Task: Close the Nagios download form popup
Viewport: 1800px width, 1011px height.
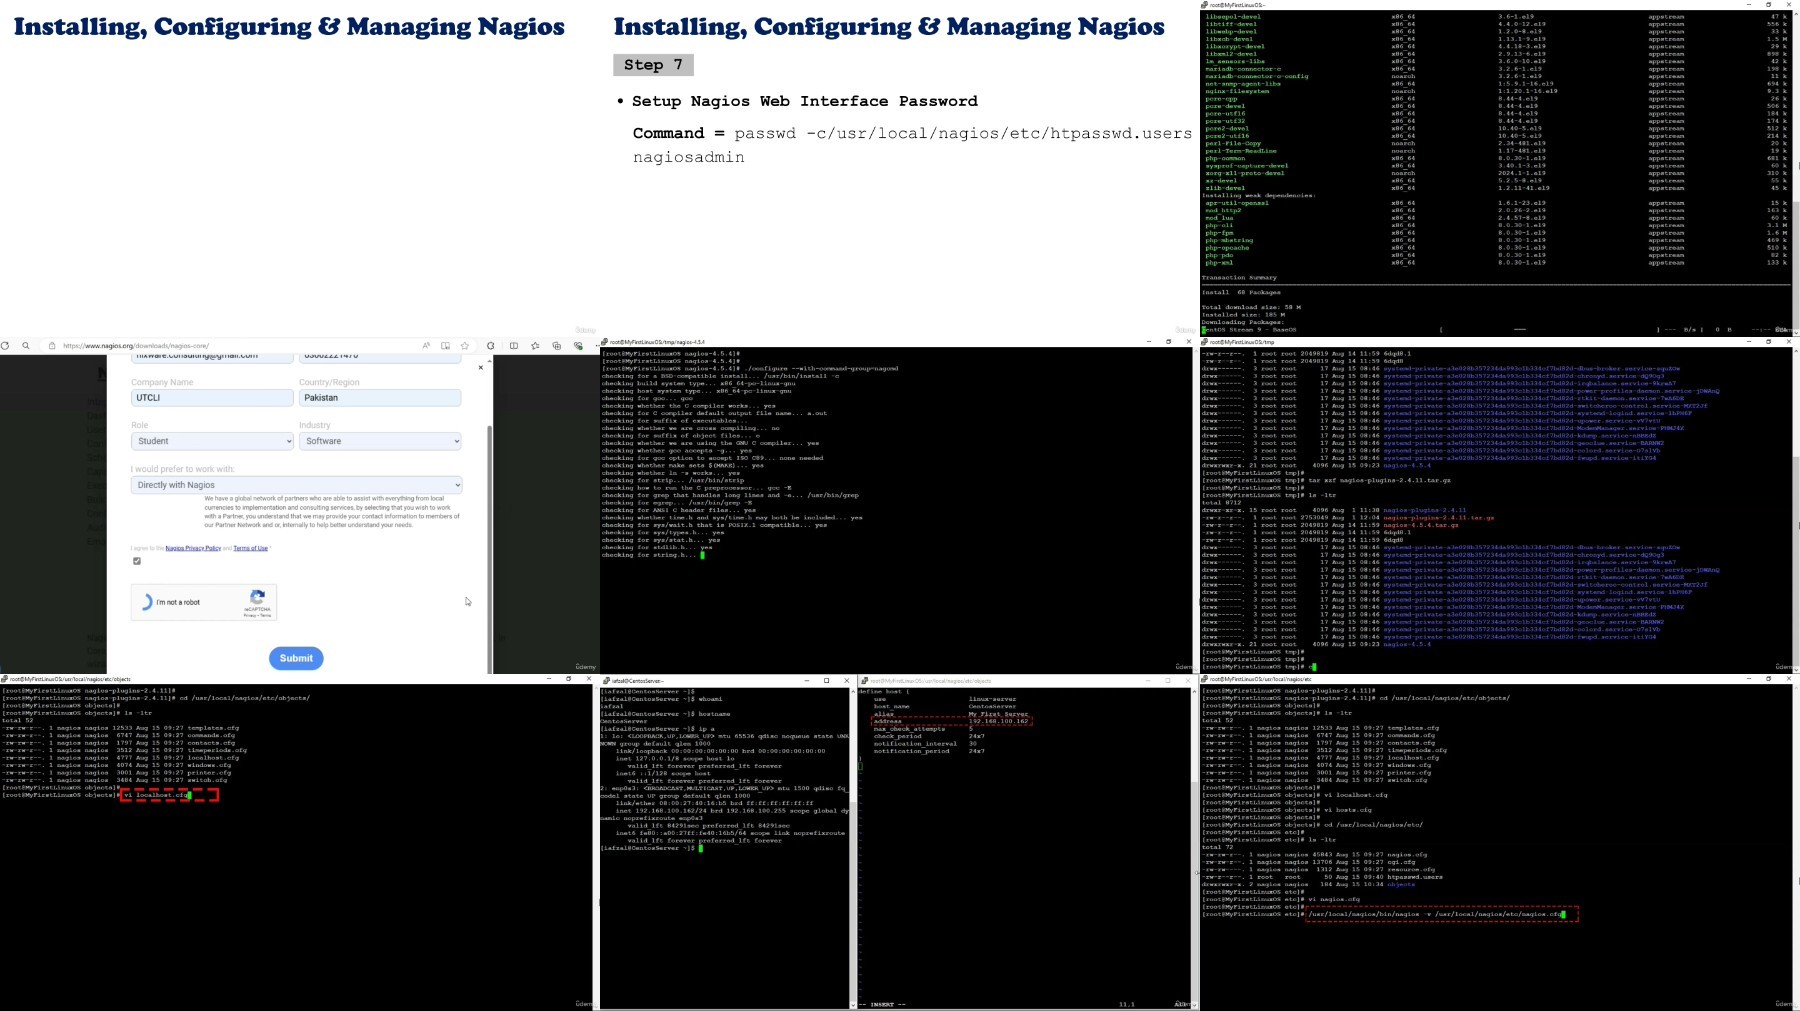Action: coord(481,367)
